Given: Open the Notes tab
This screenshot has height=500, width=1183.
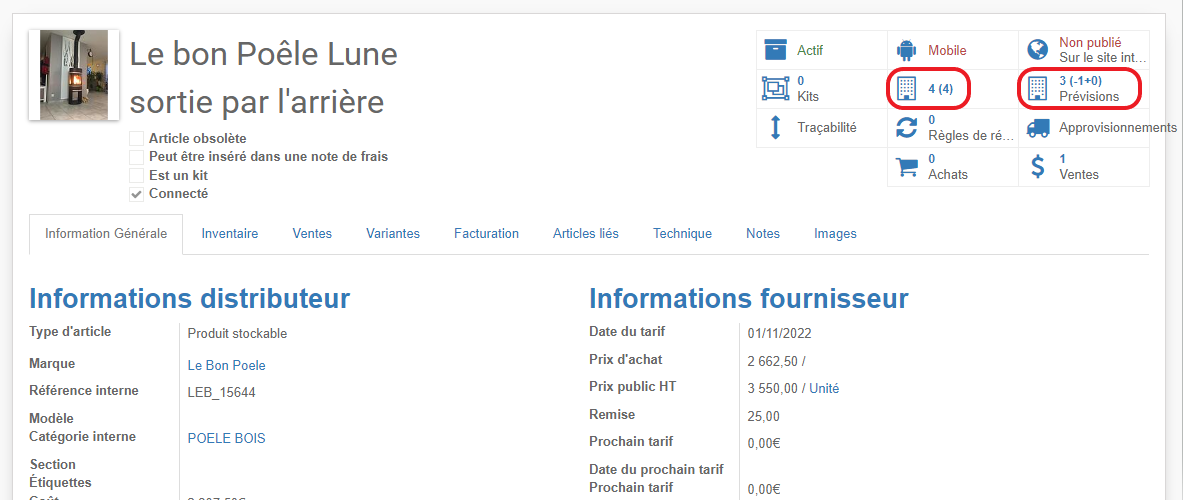Looking at the screenshot, I should point(763,234).
